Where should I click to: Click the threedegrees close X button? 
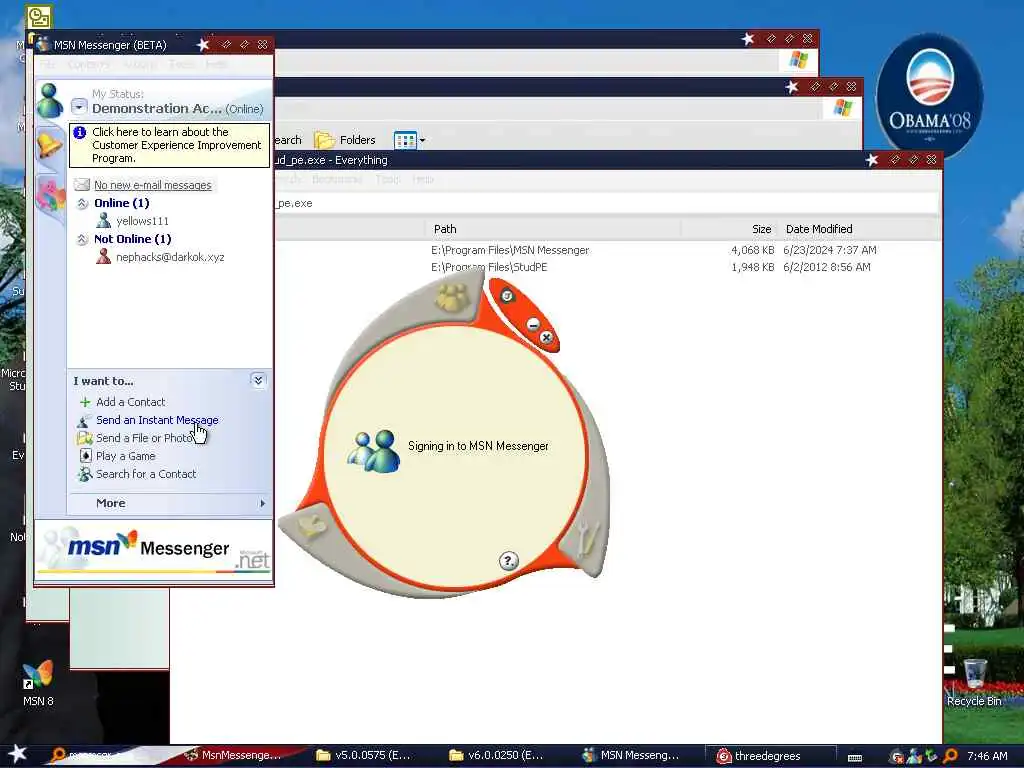(547, 338)
